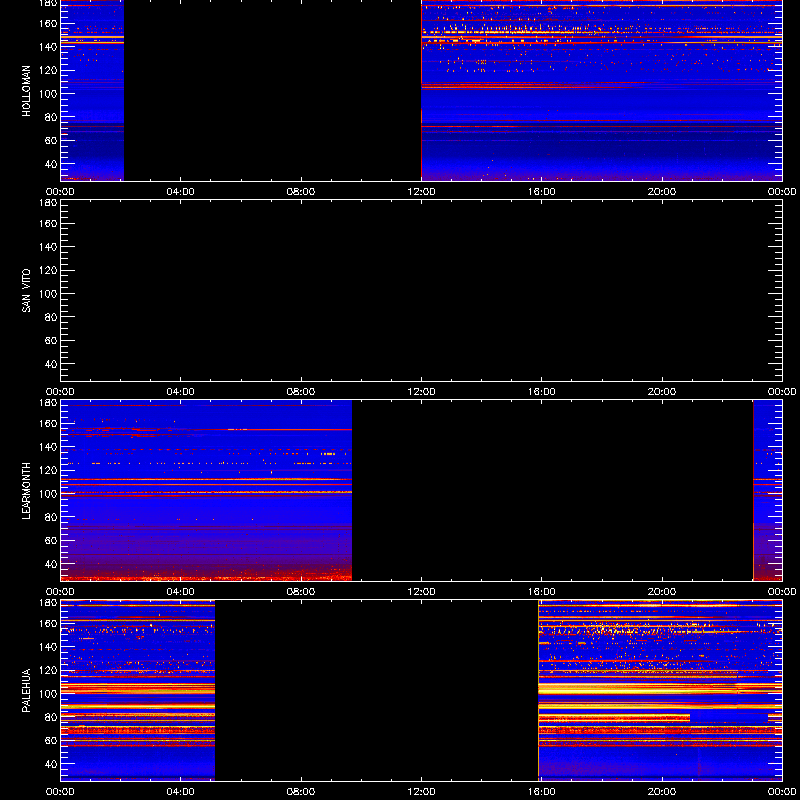Click the LEARMONTH station axis label

coord(27,491)
